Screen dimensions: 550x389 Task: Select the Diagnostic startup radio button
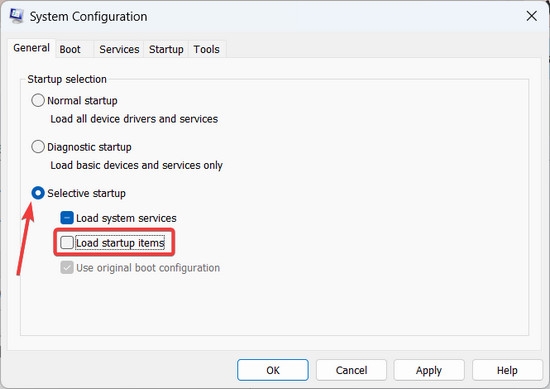38,147
